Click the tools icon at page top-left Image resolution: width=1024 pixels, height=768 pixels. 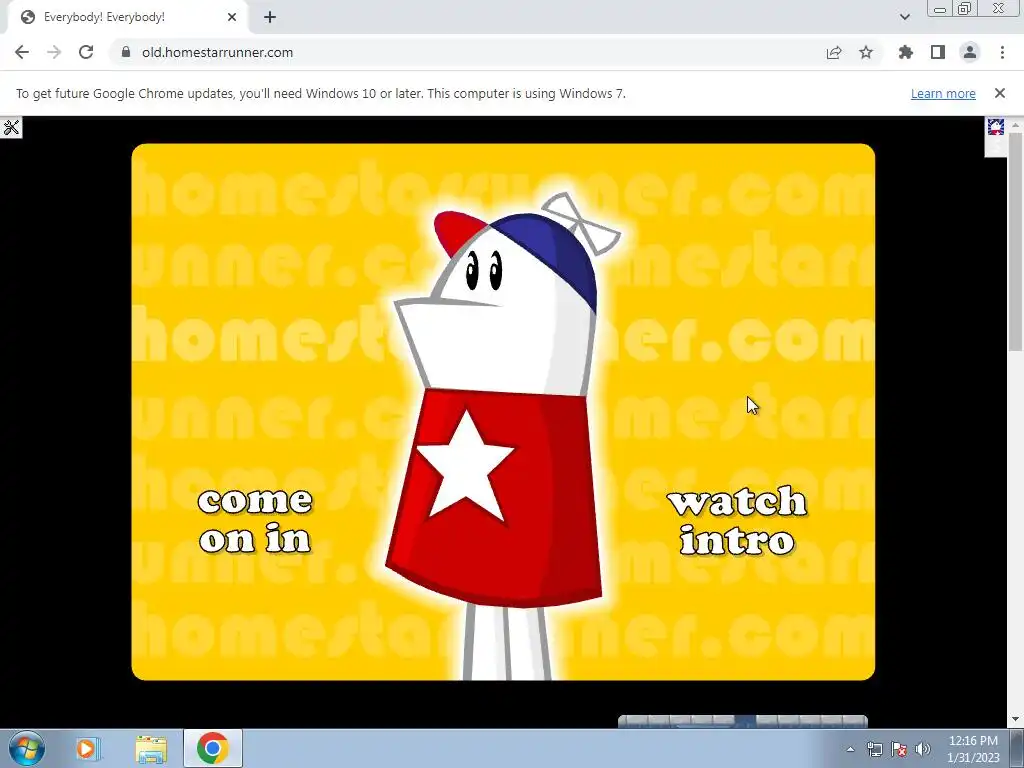[x=11, y=127]
